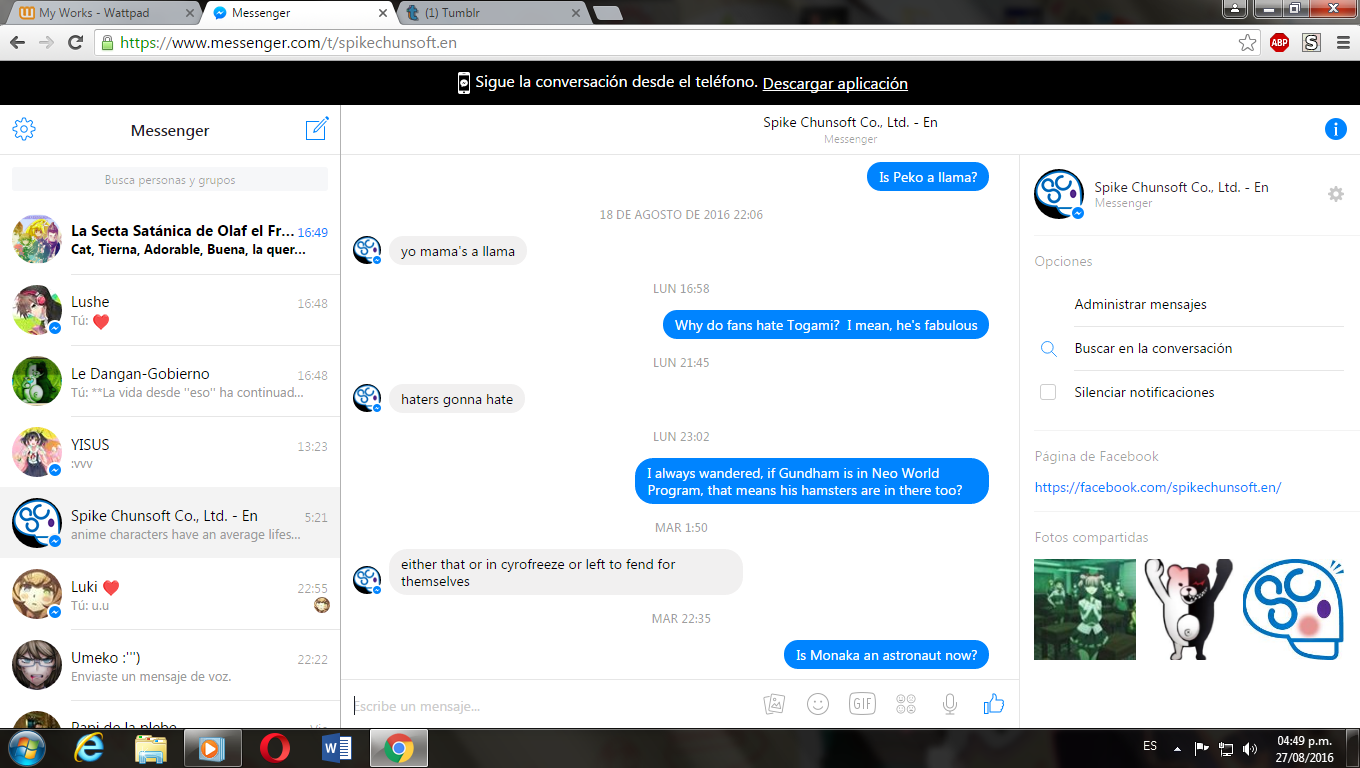Open the Luki conversation

click(x=170, y=595)
